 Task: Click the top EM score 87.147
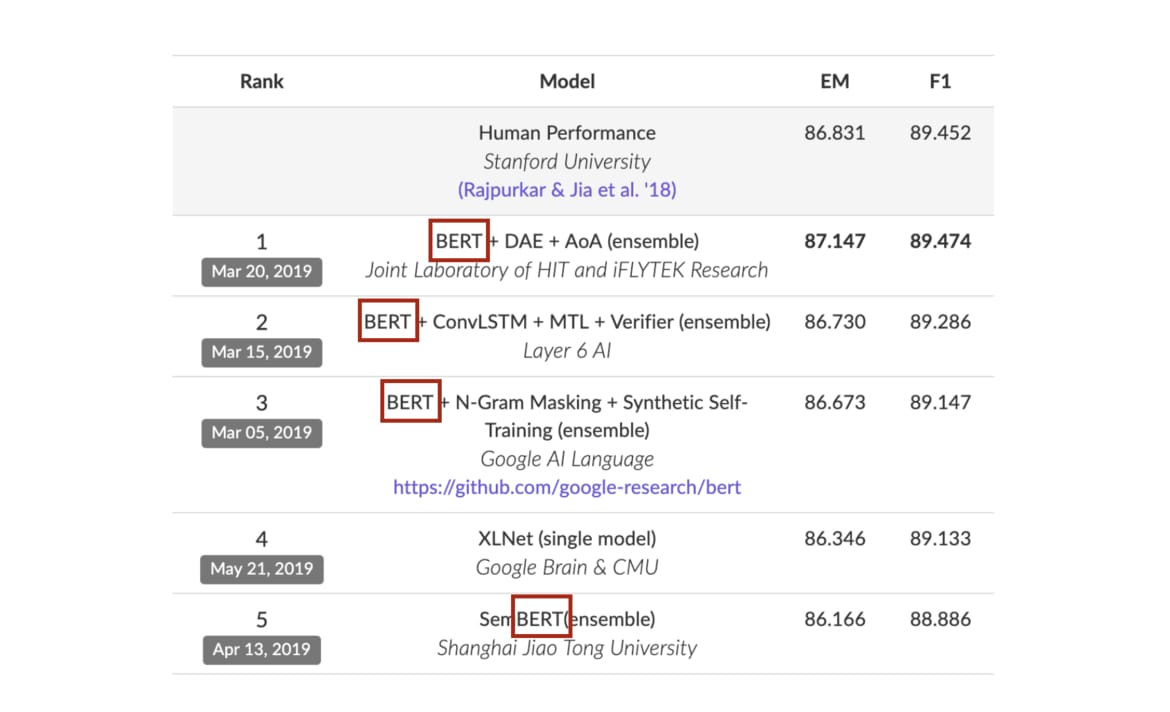click(834, 242)
